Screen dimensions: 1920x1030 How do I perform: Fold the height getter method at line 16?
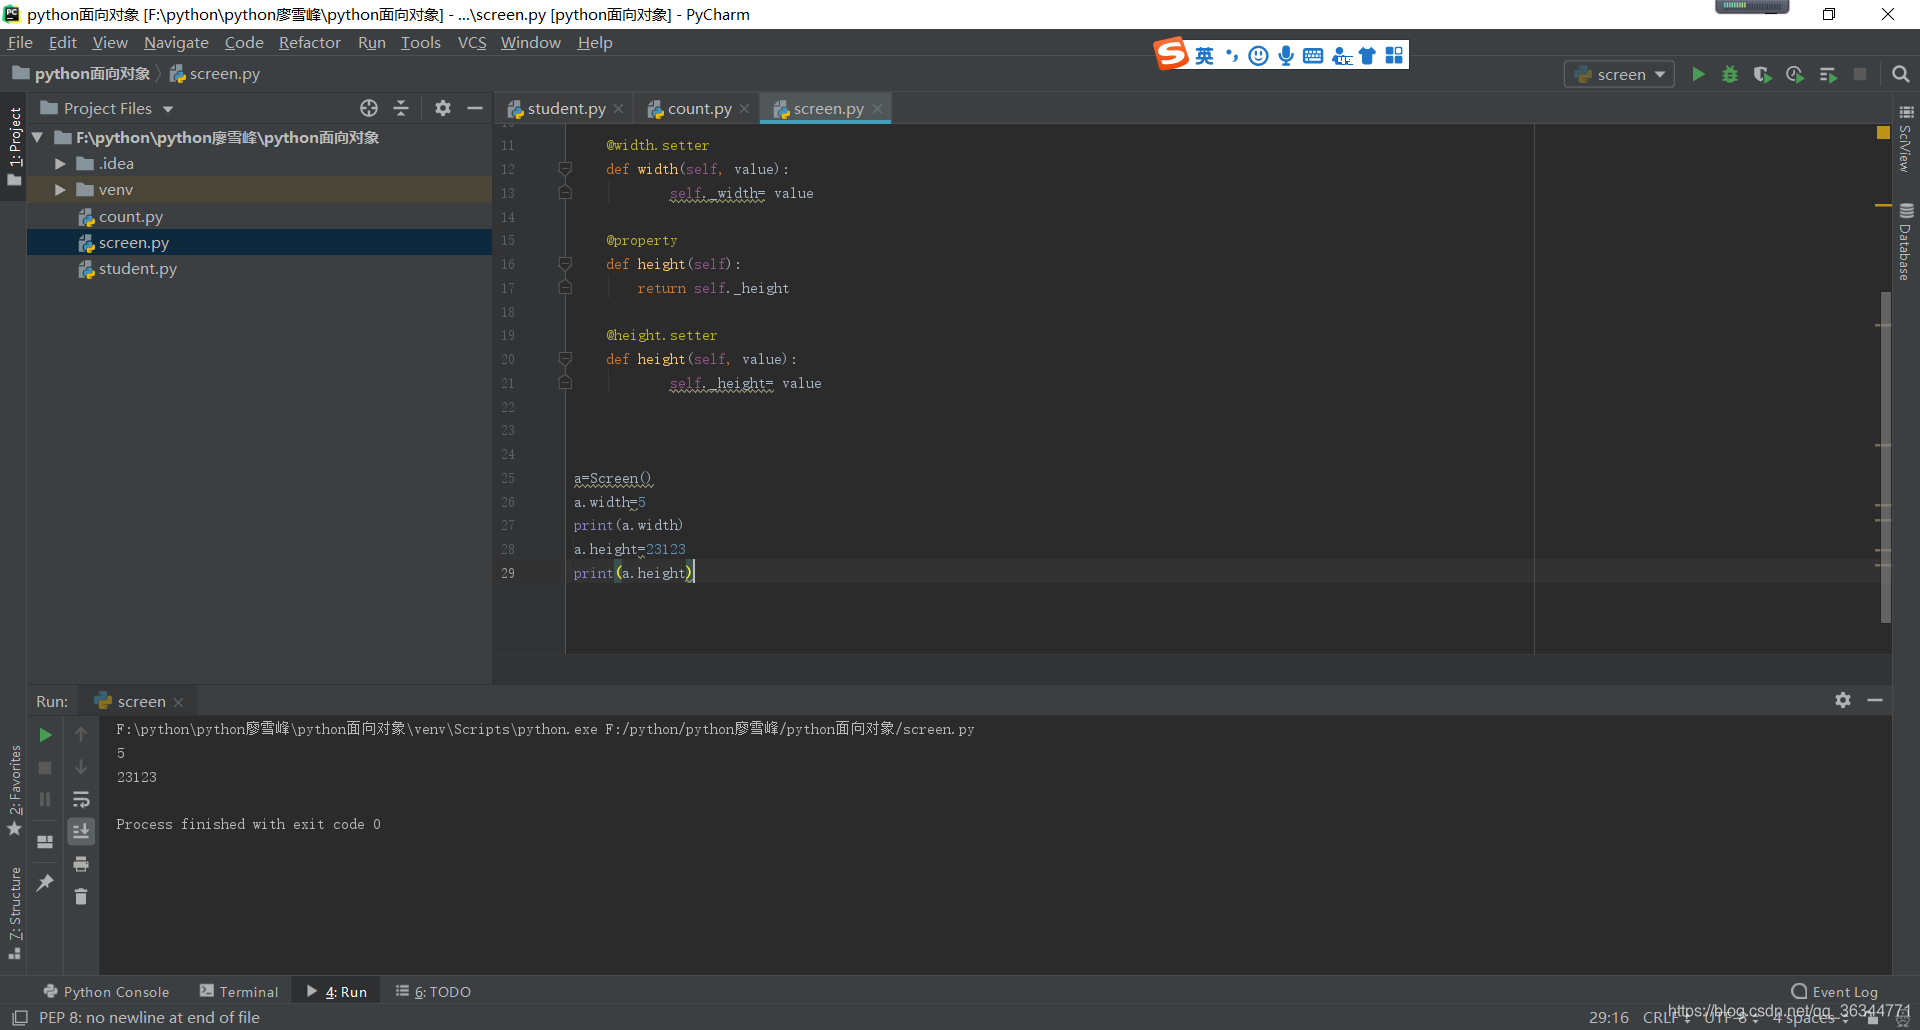[565, 264]
